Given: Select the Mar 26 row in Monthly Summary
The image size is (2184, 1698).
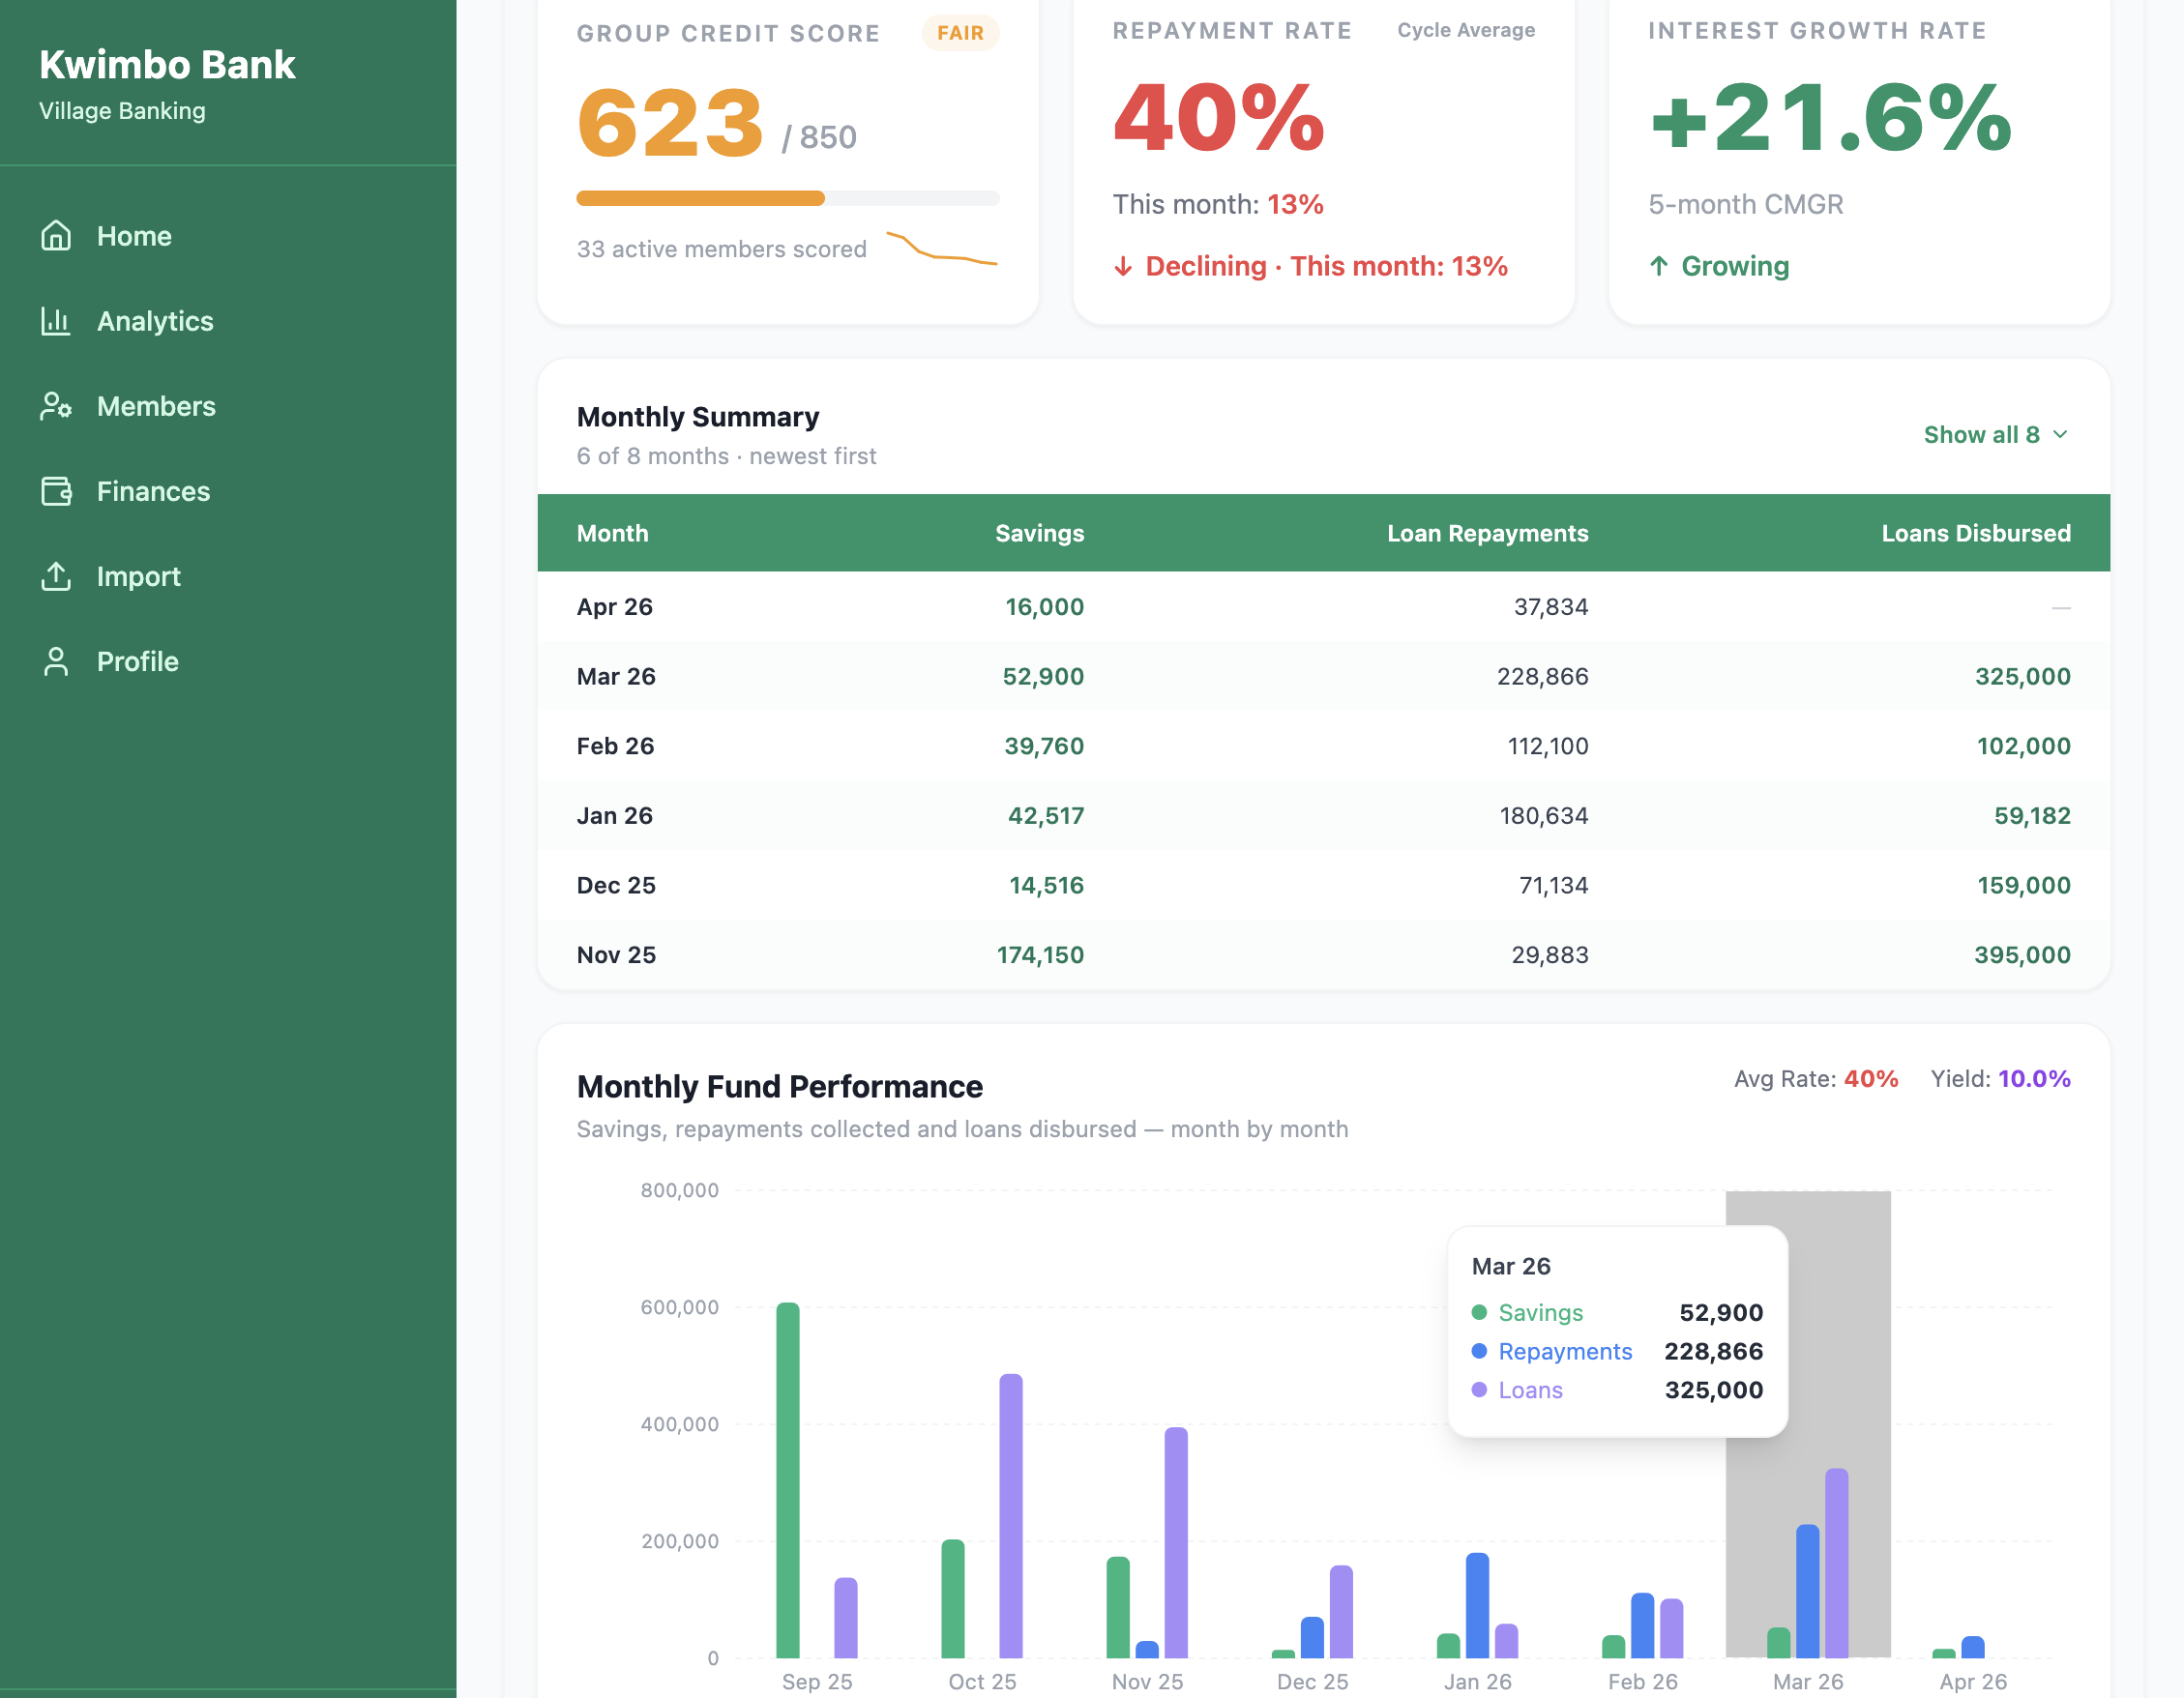Looking at the screenshot, I should click(1324, 677).
